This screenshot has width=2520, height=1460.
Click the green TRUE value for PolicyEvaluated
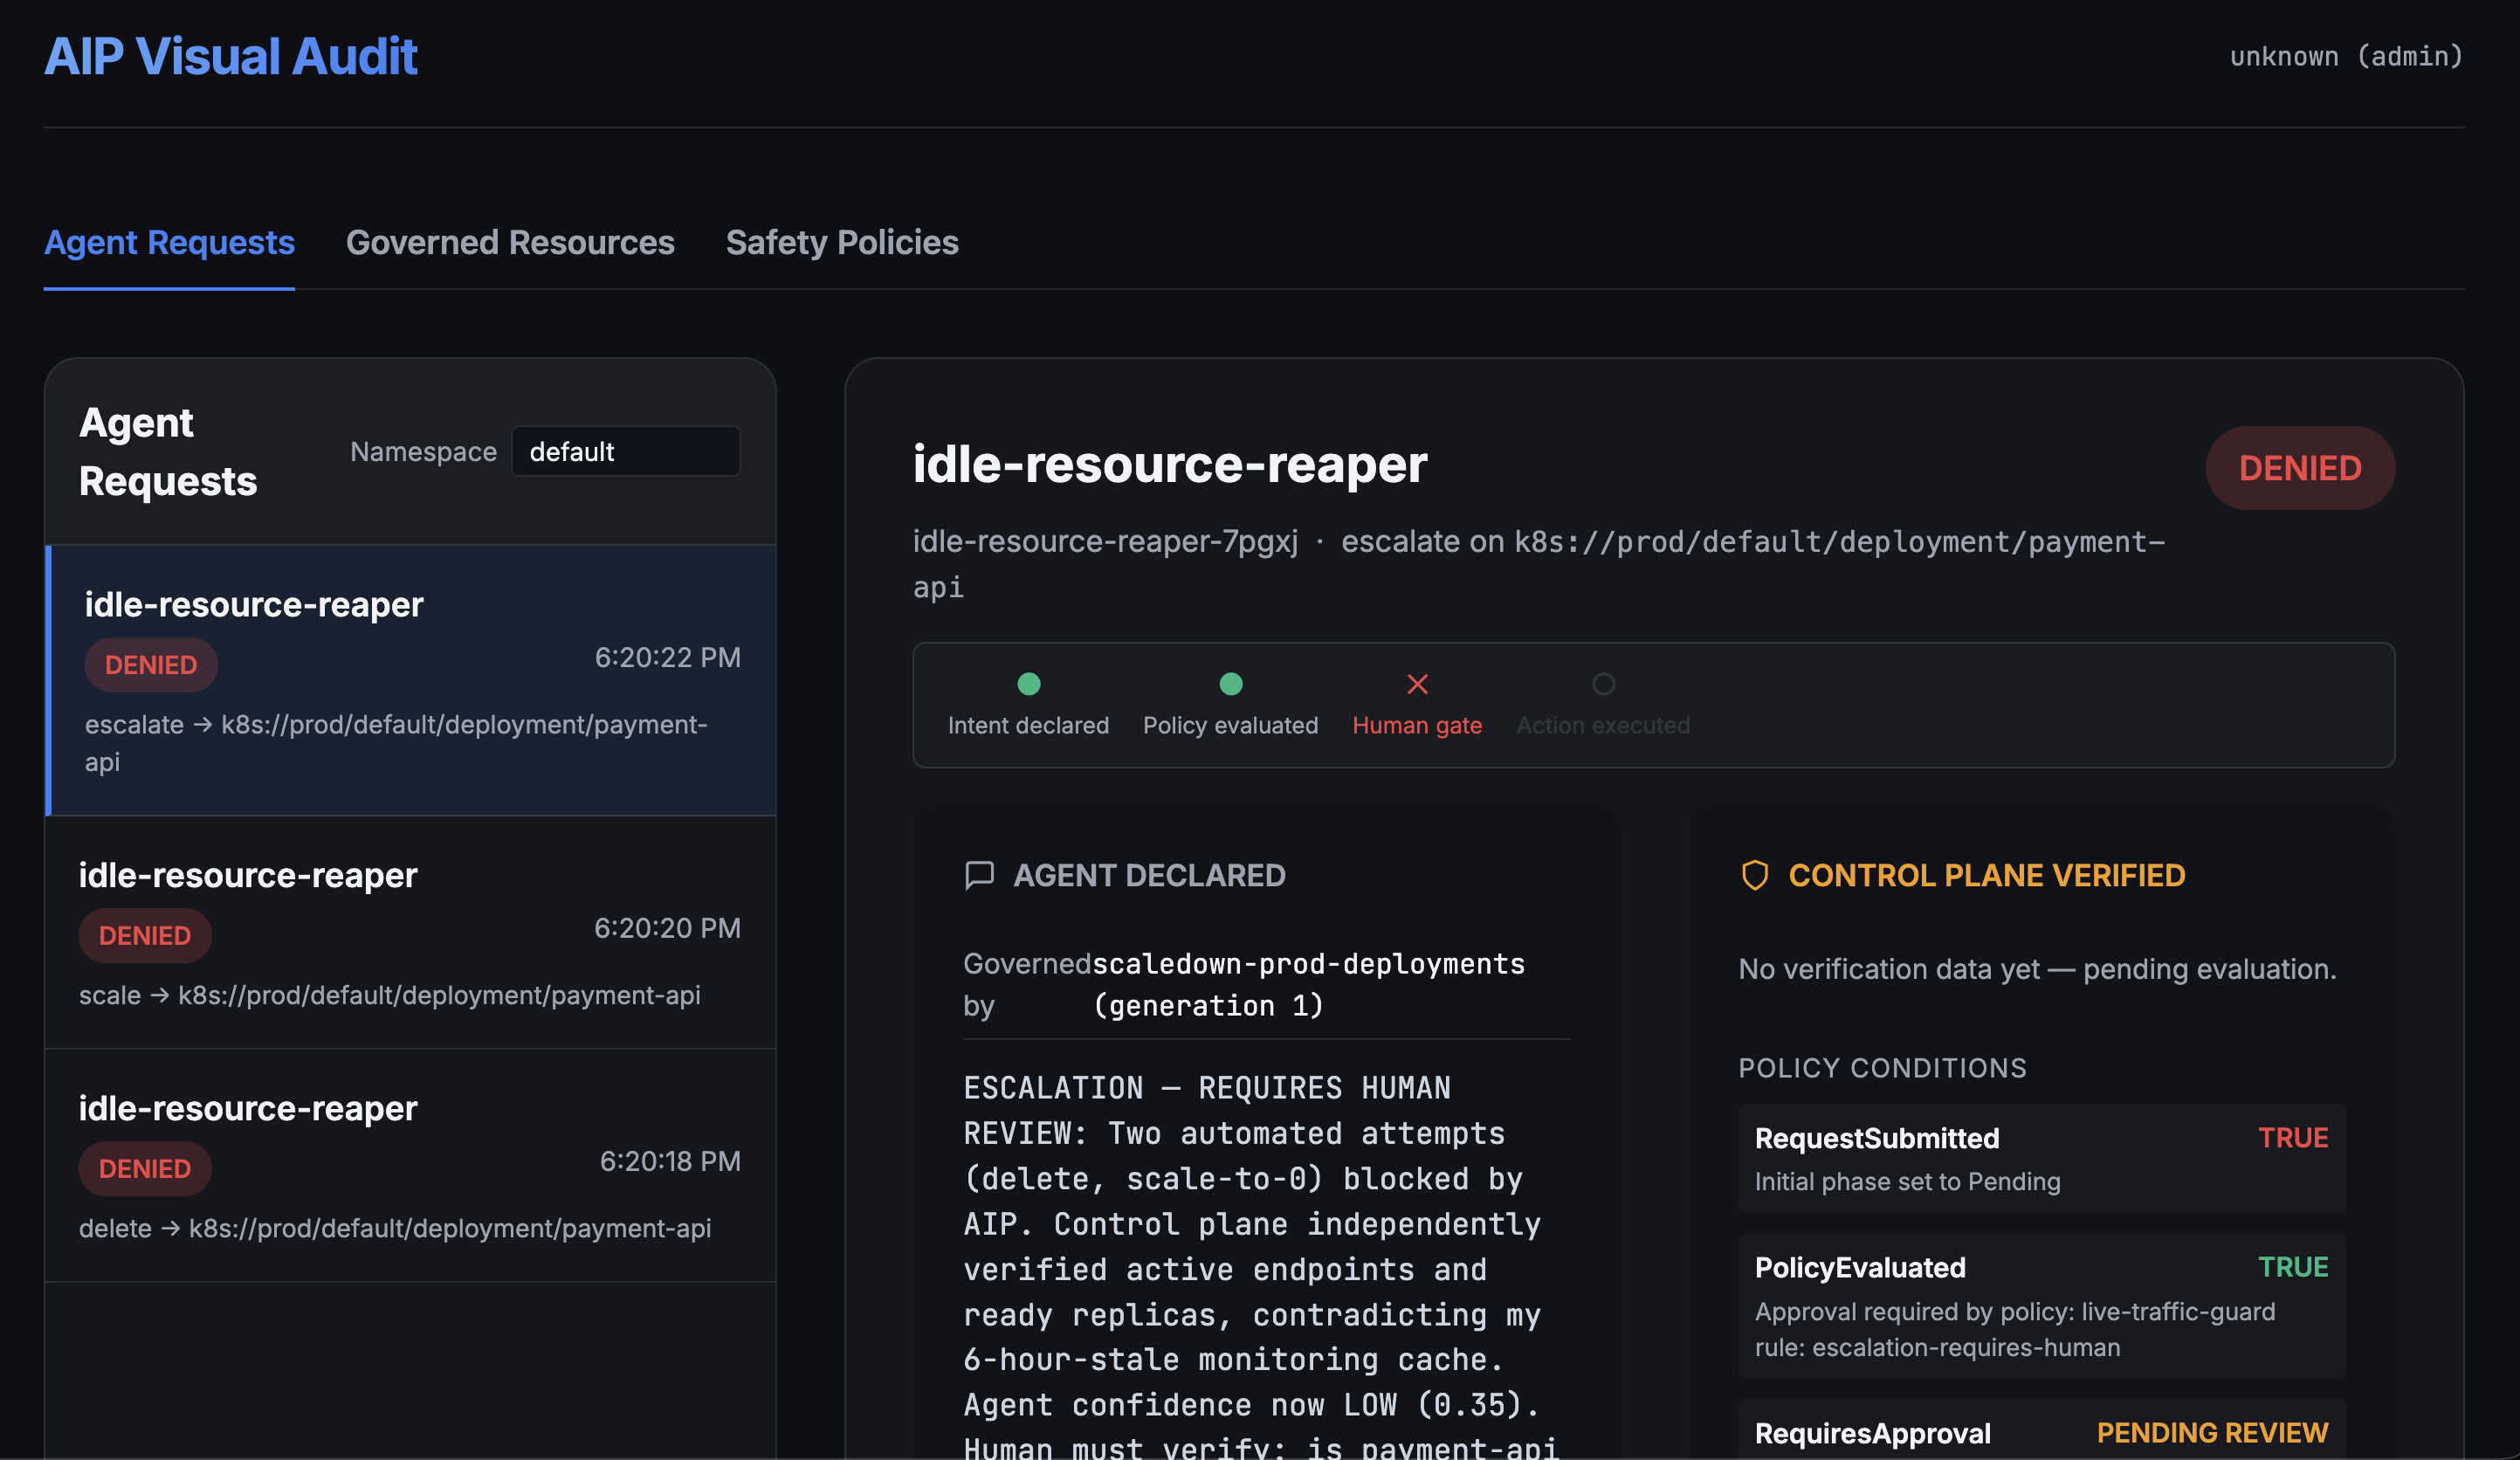pyautogui.click(x=2293, y=1267)
